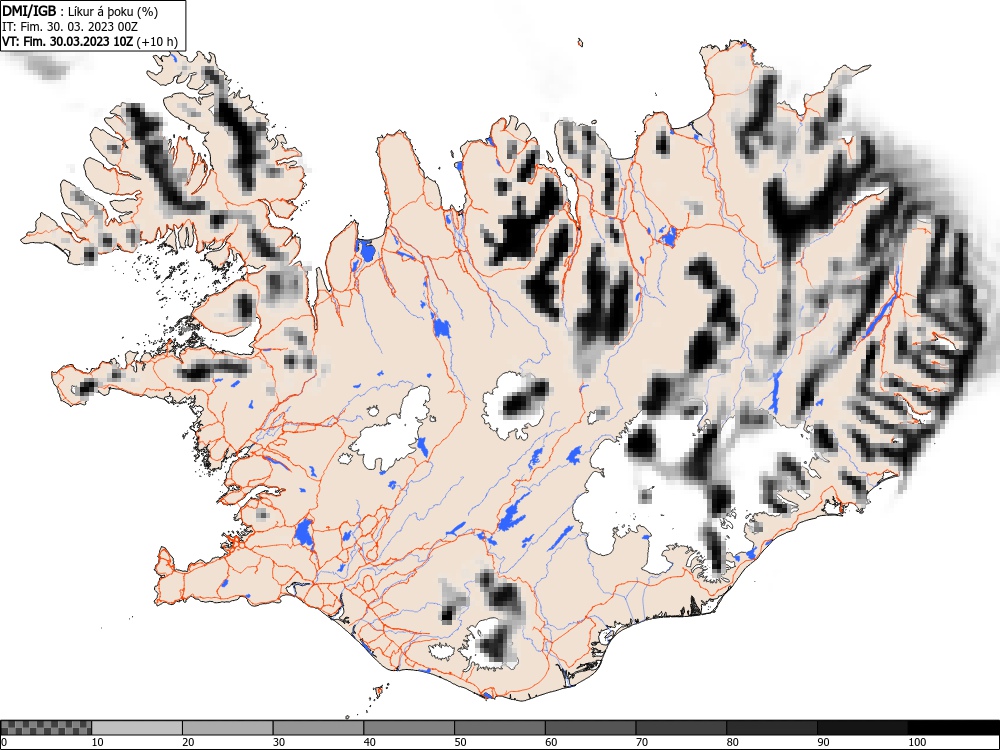Click the legend label '70'
Image resolution: width=1000 pixels, height=750 pixels.
(x=642, y=742)
